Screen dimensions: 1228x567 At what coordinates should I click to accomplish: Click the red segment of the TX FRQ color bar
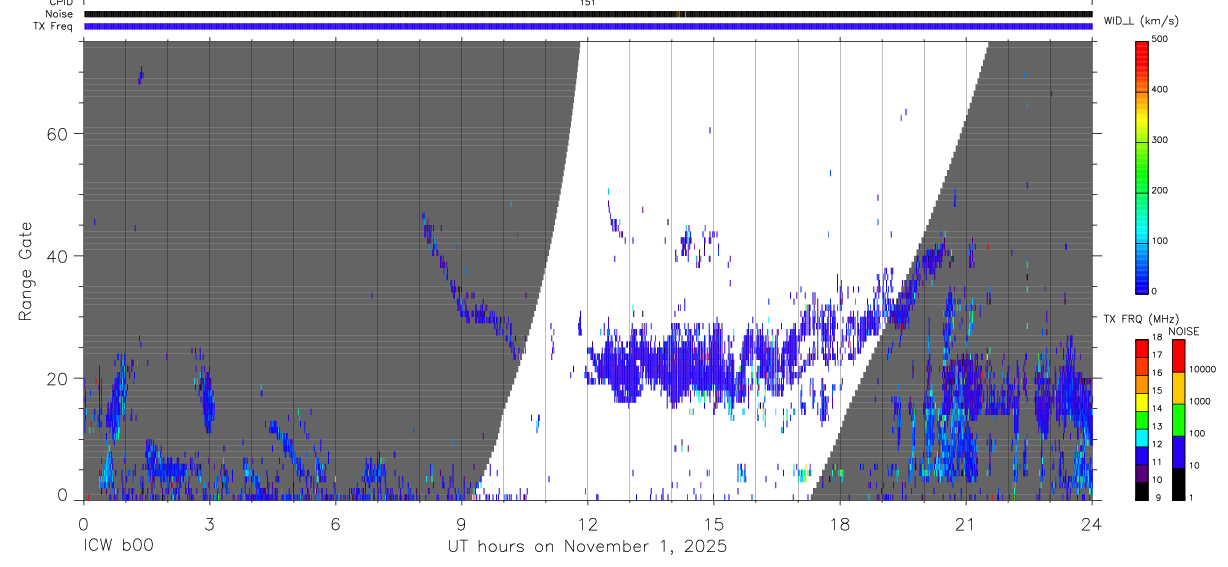1141,348
